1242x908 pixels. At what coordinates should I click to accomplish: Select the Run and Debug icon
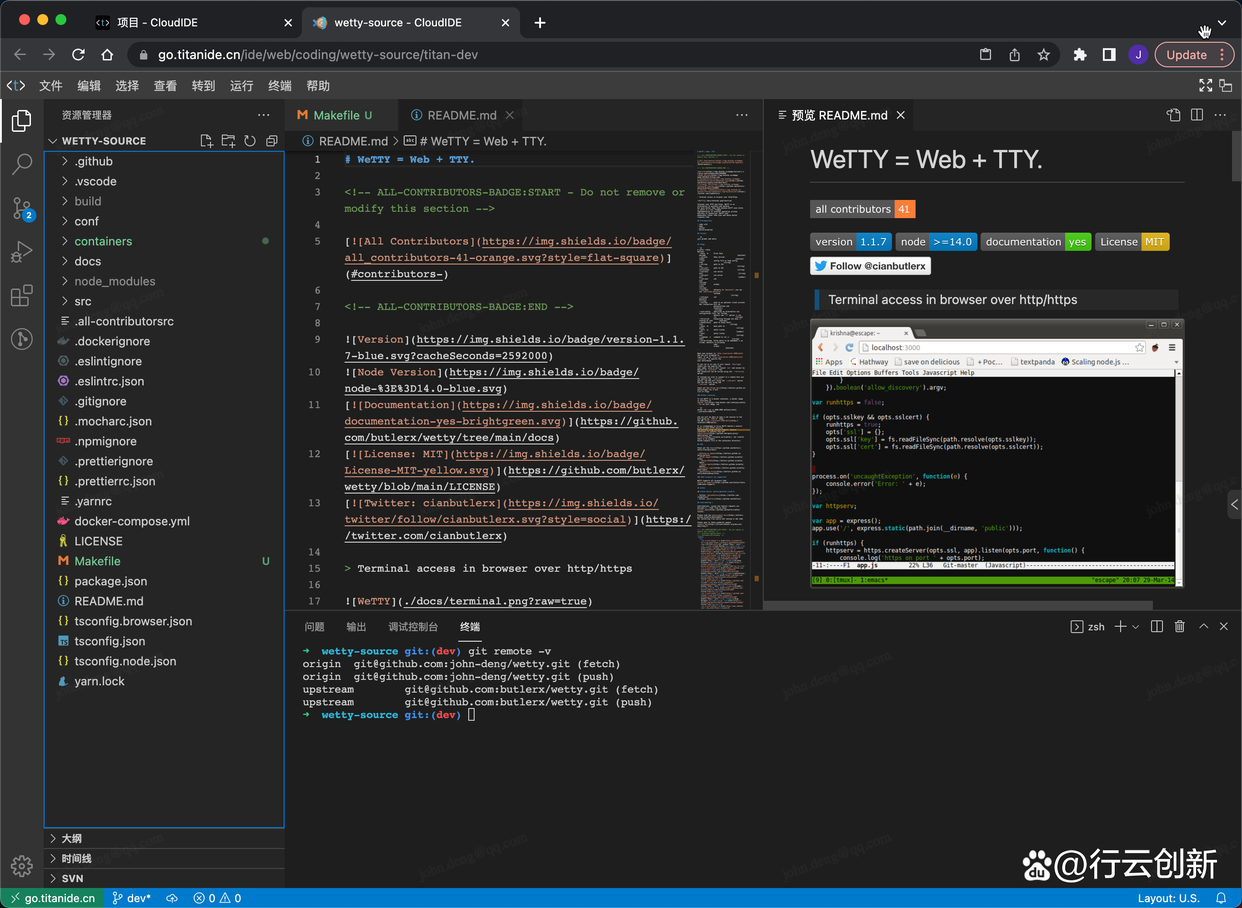[x=22, y=252]
